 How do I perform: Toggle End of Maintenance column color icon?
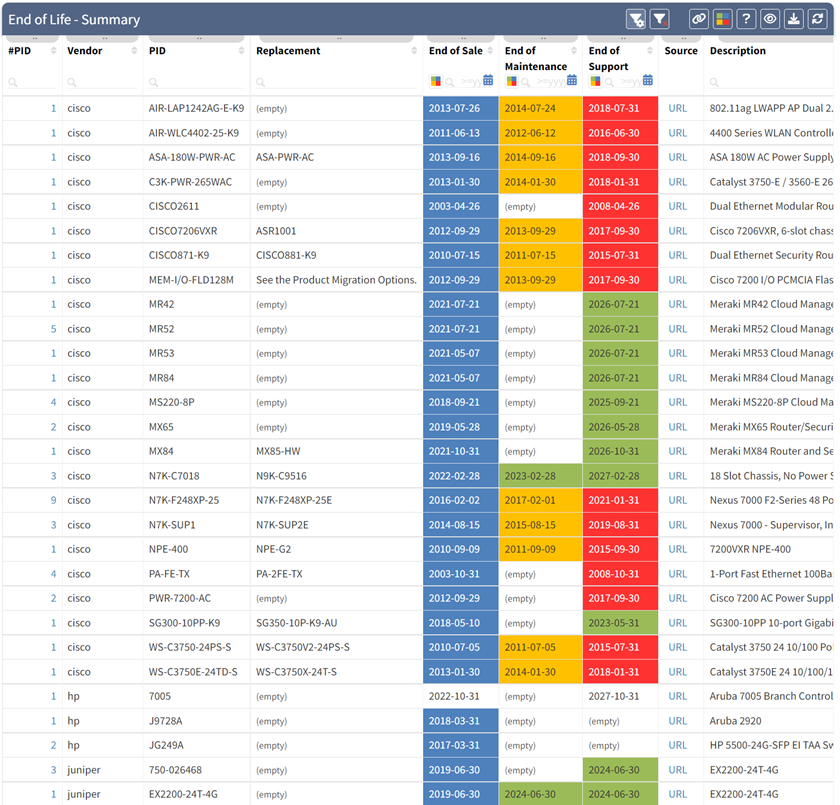(x=512, y=81)
